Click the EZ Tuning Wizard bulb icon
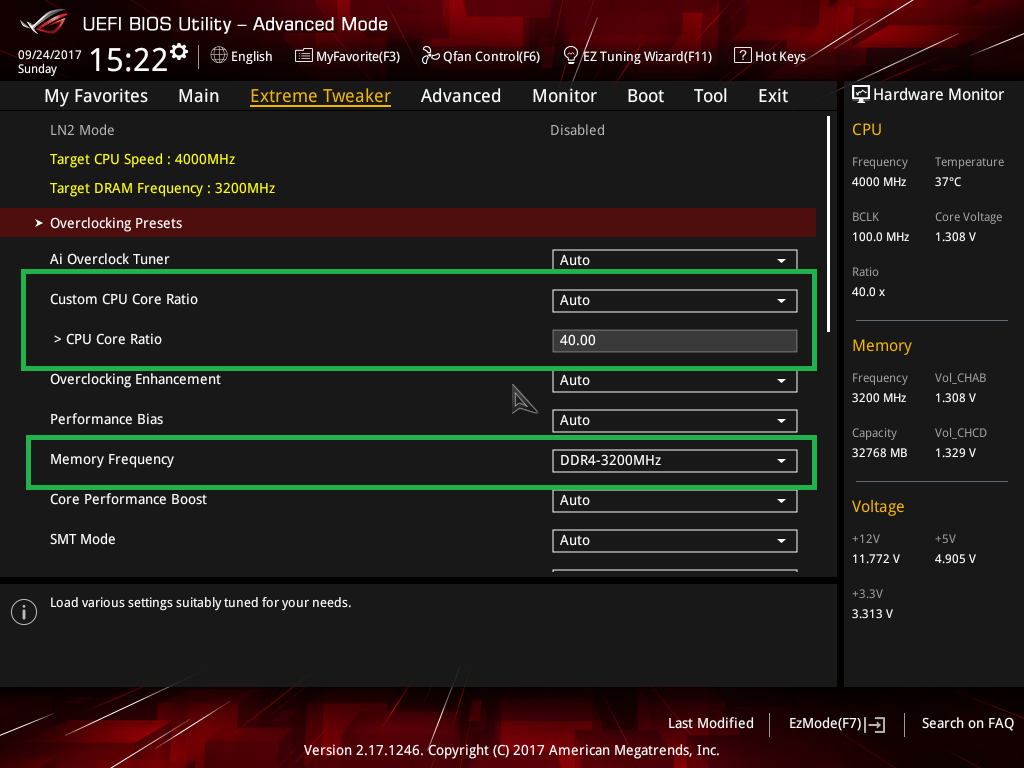 coord(570,56)
